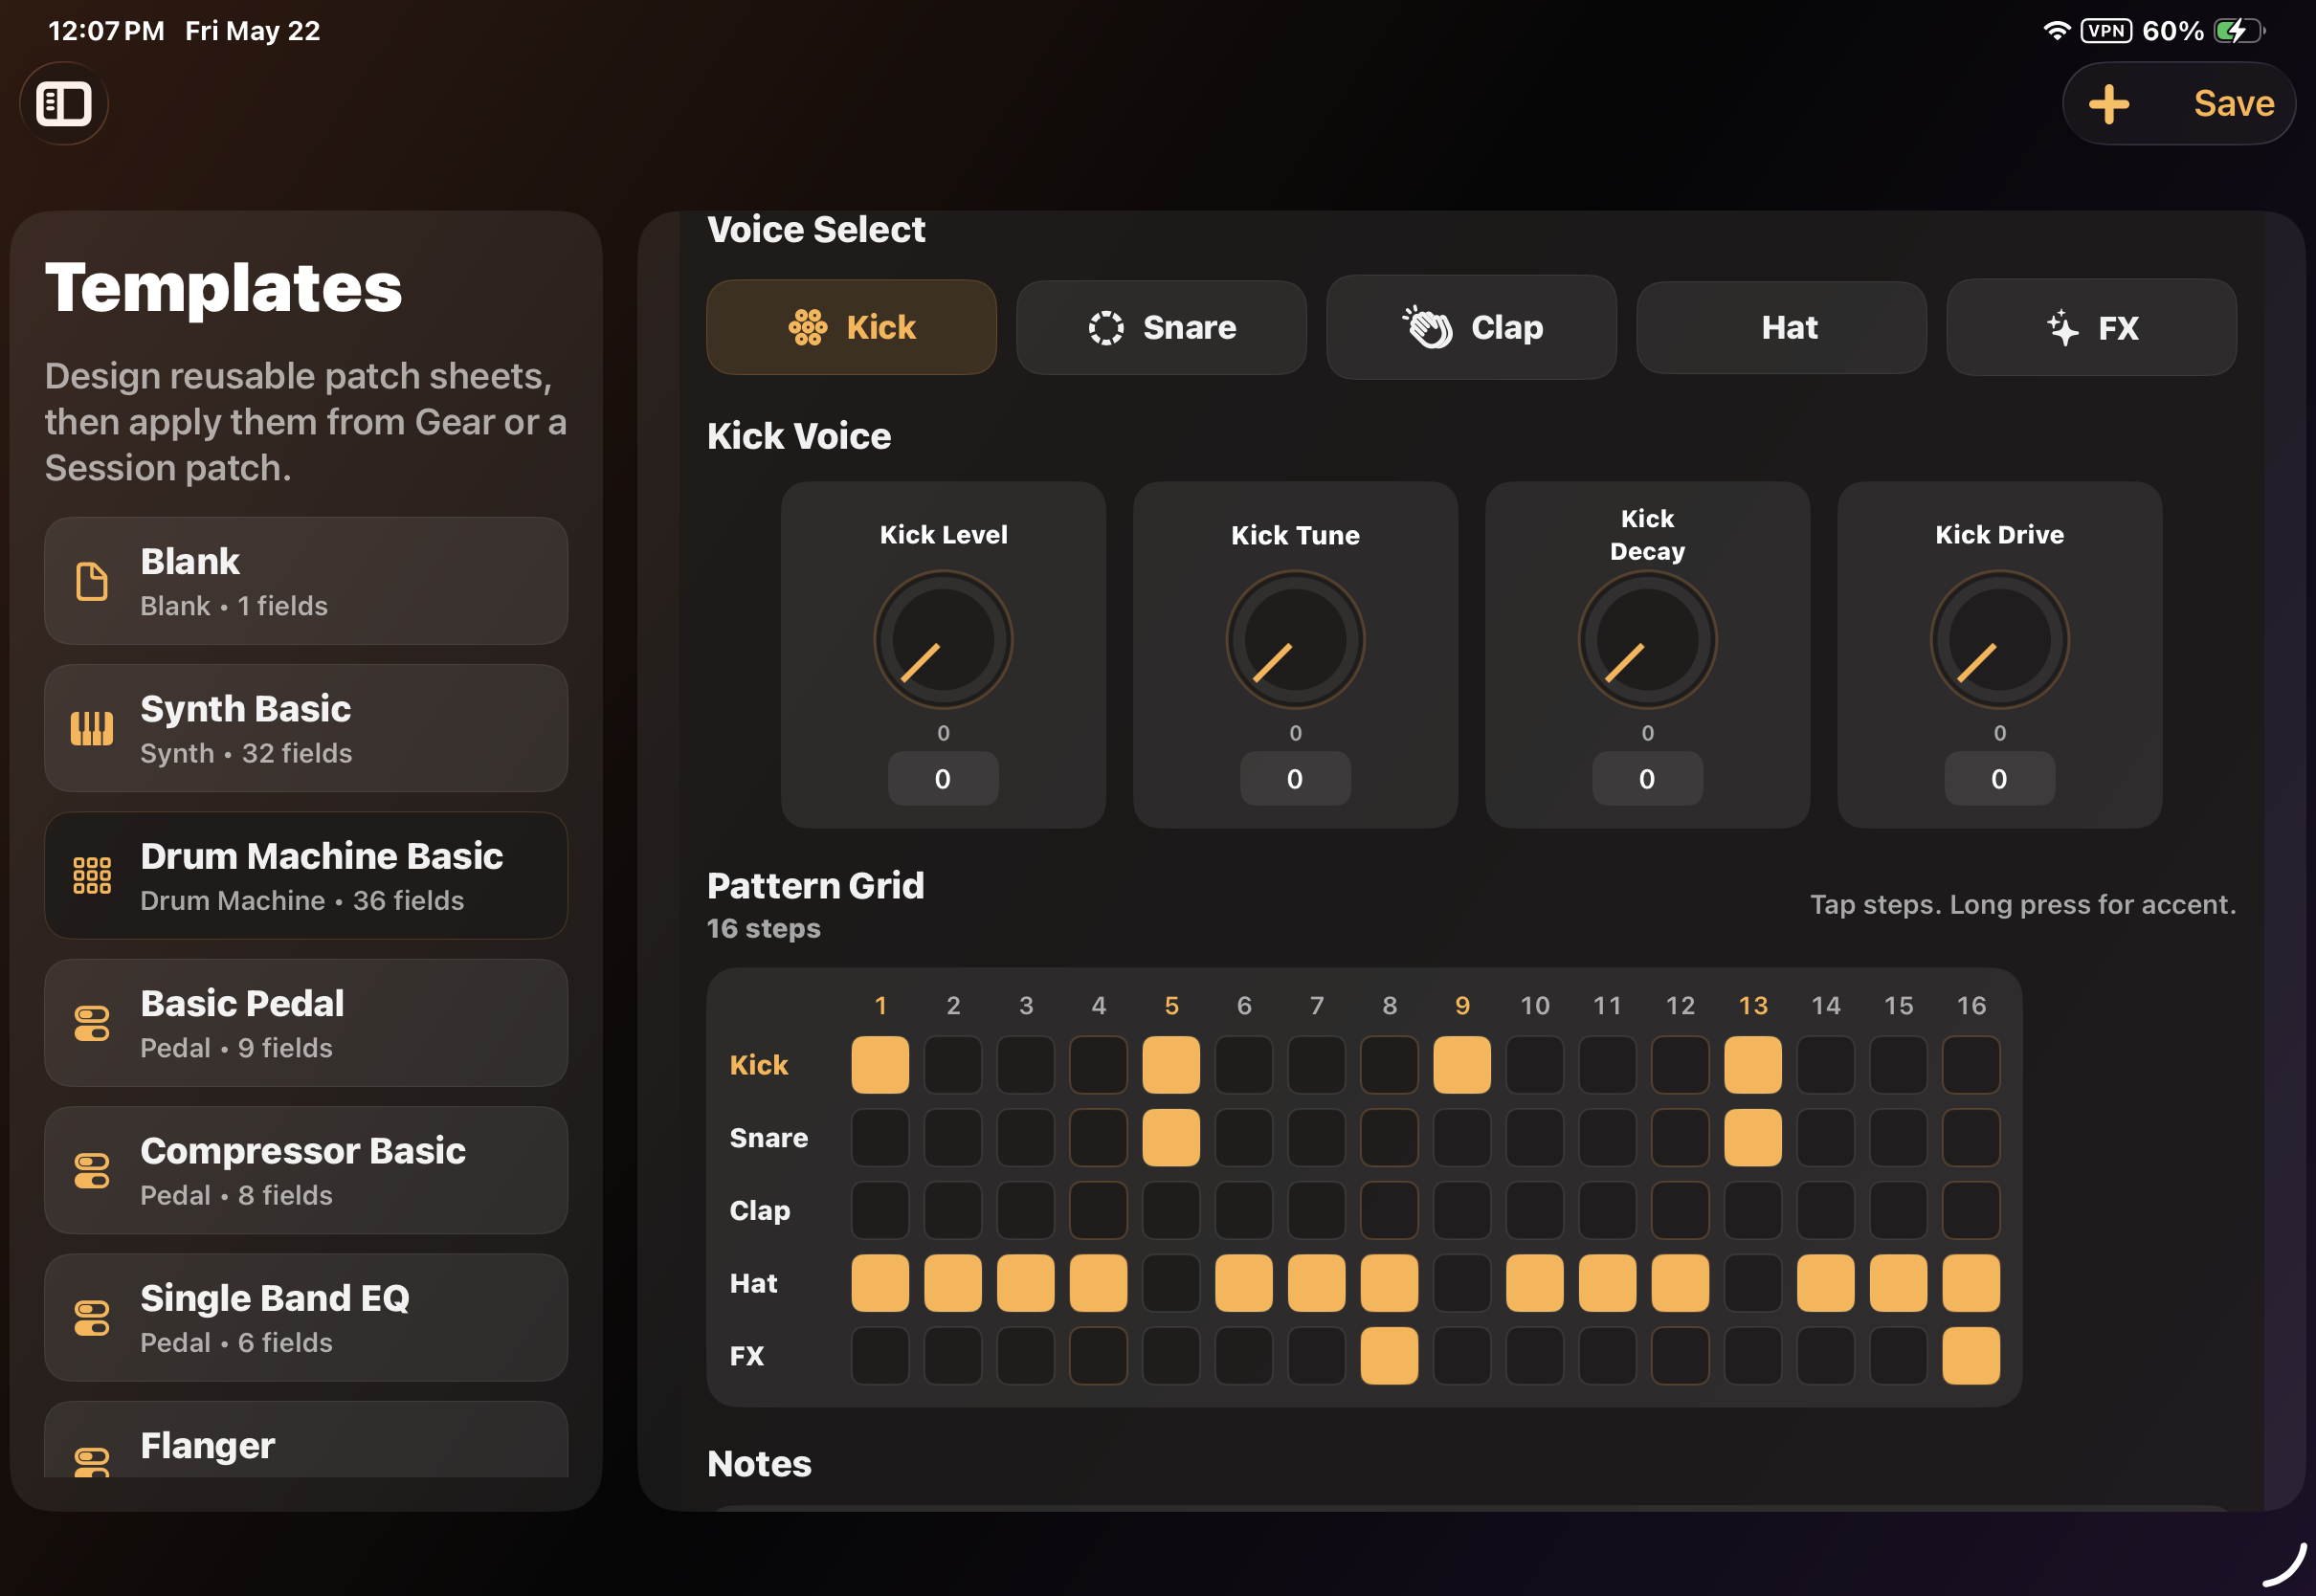Toggle FX step 8 off
Image resolution: width=2316 pixels, height=1596 pixels.
[x=1389, y=1356]
